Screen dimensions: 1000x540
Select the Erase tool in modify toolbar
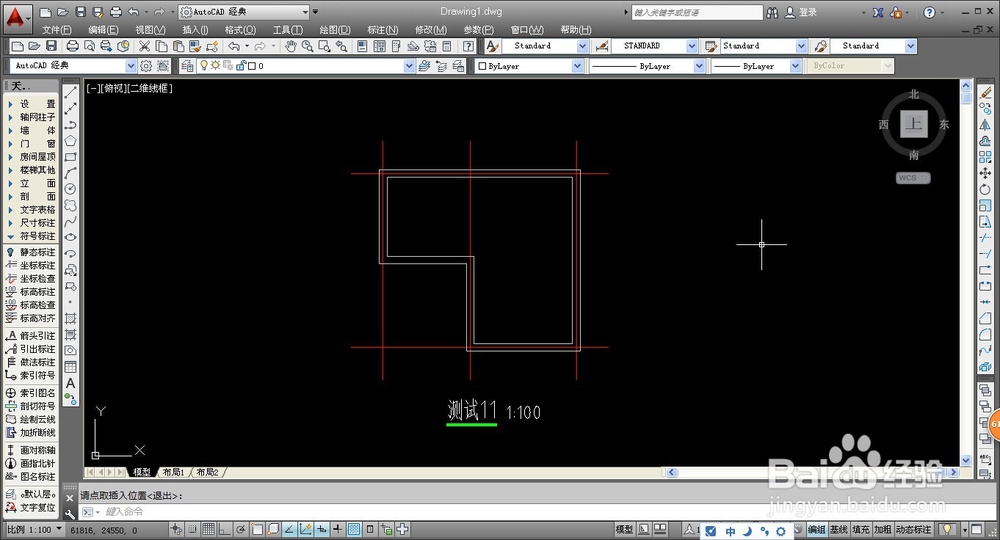[985, 93]
